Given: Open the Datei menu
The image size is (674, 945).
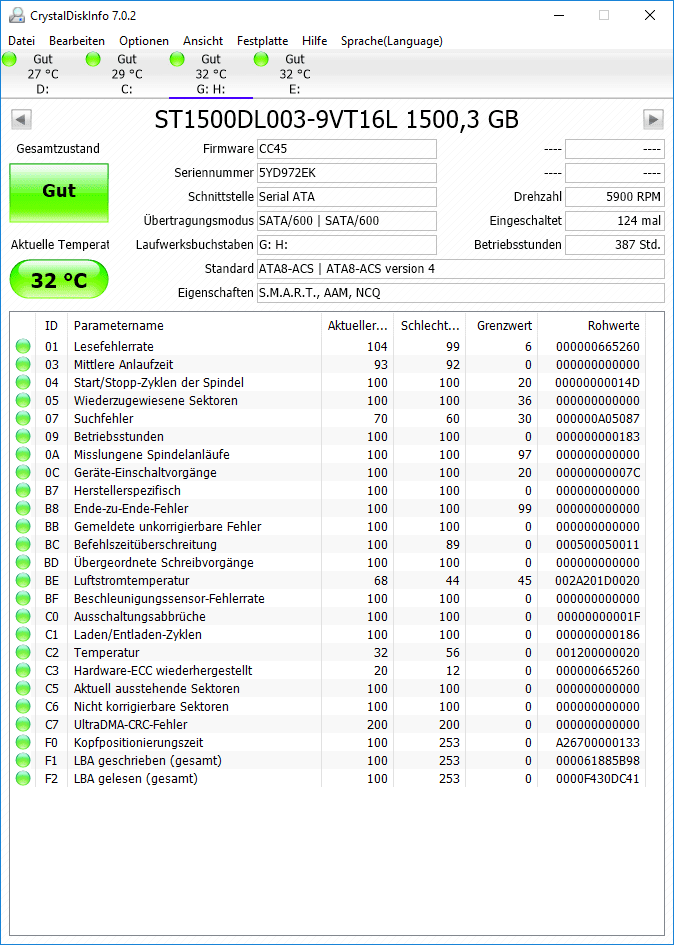Looking at the screenshot, I should point(22,41).
